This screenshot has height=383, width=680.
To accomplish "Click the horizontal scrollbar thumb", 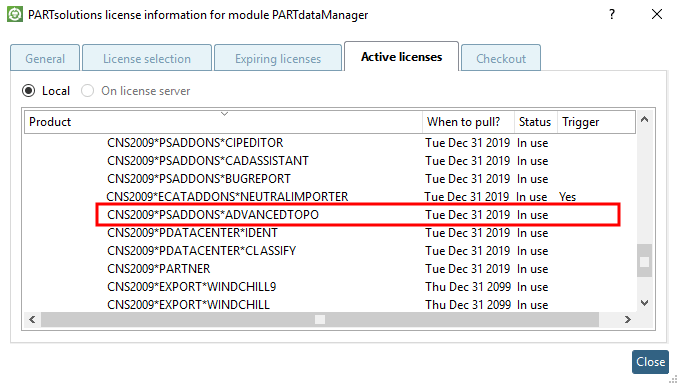I will [320, 320].
